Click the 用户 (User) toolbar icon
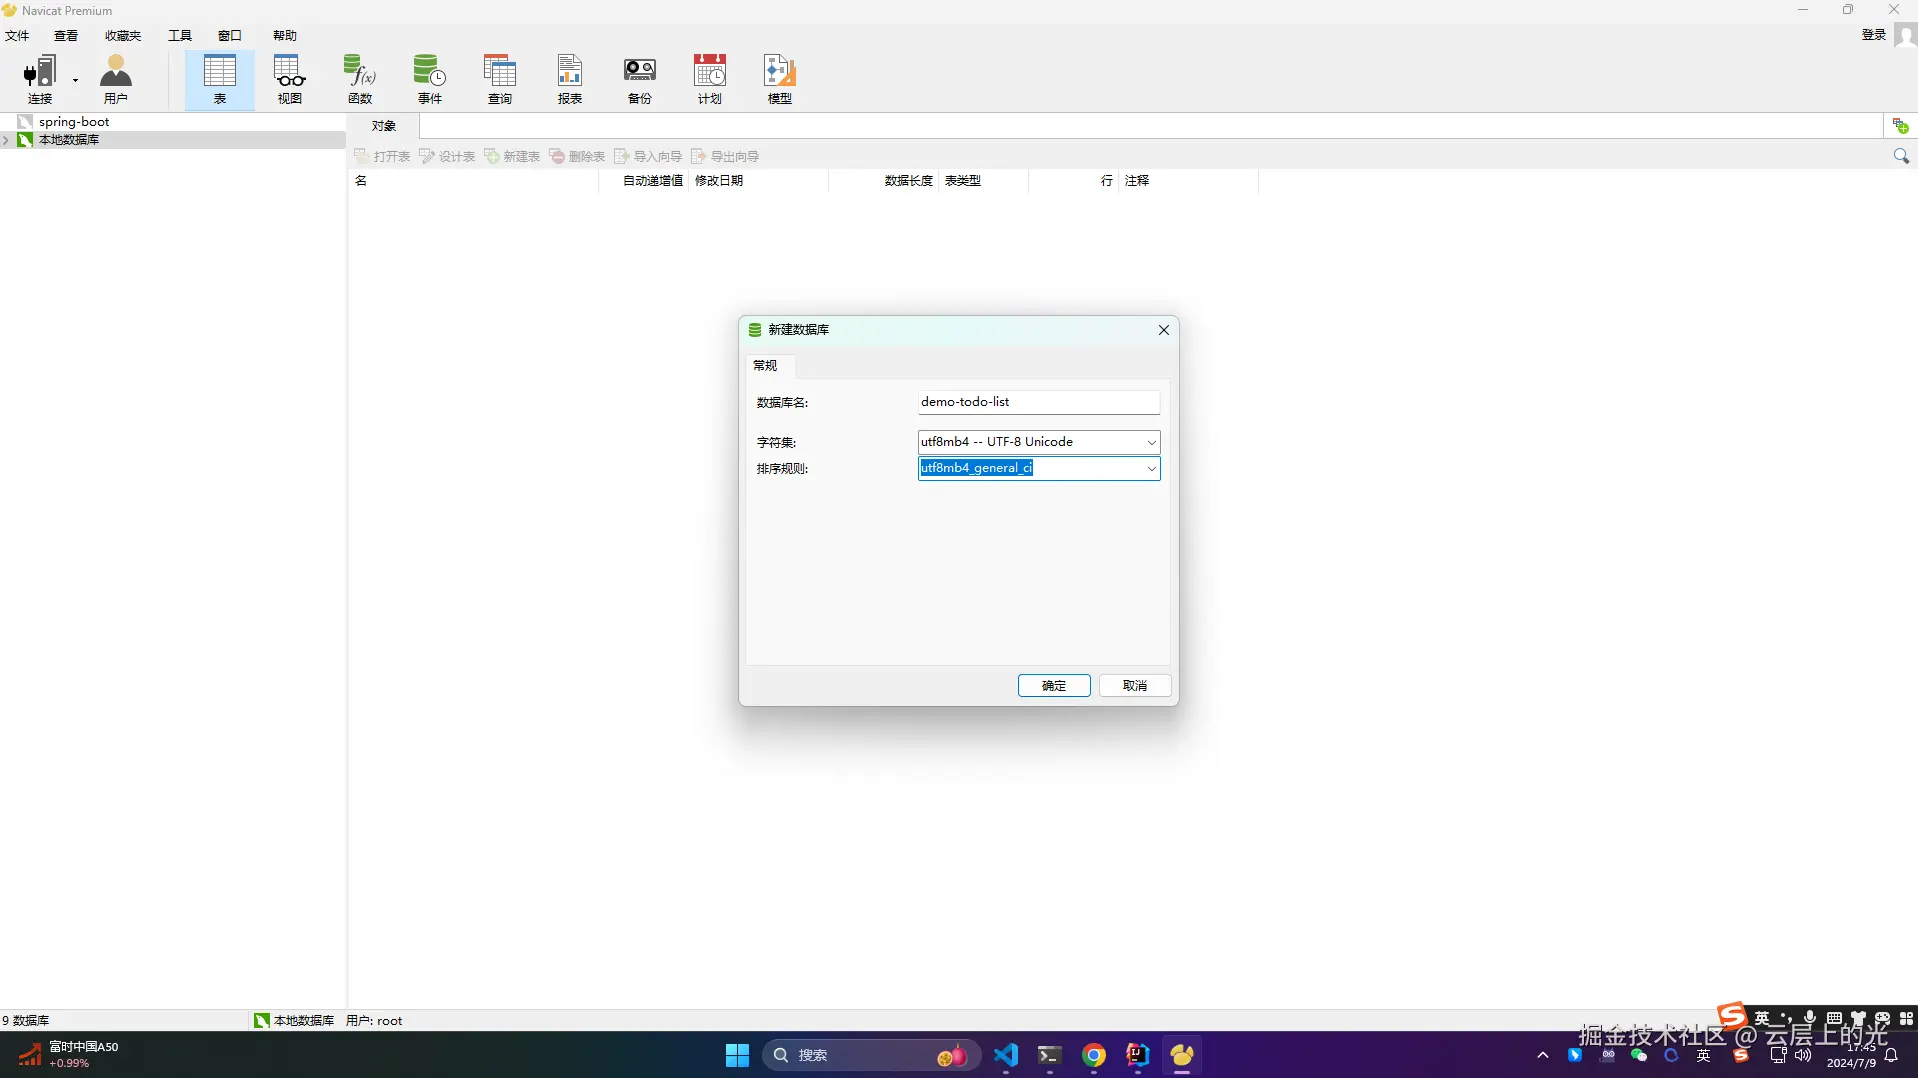Screen dimensions: 1918x1078 point(116,79)
